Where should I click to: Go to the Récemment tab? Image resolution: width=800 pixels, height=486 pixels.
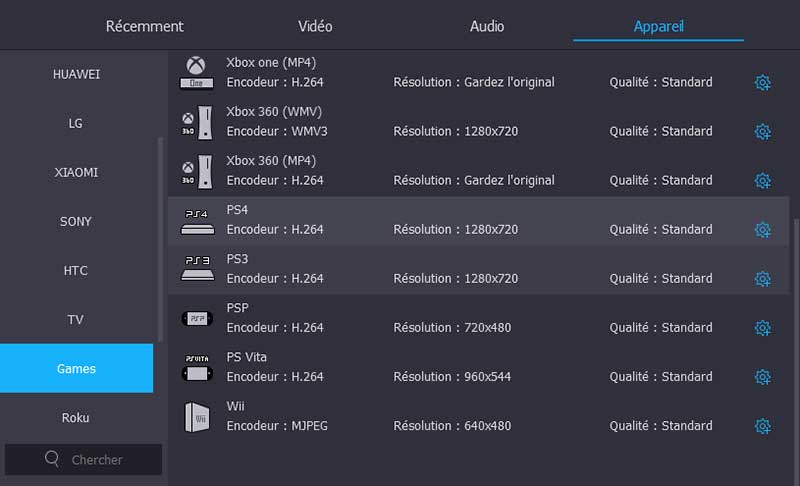[145, 26]
